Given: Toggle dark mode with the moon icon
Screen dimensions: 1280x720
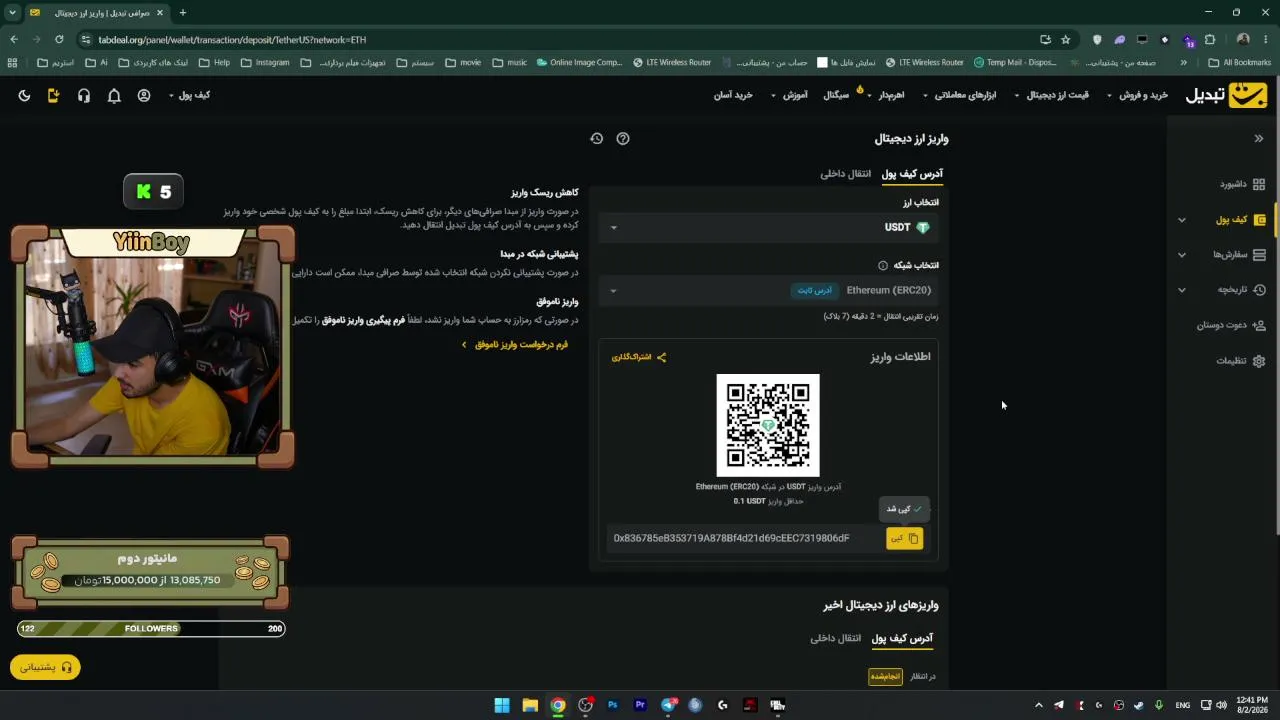Looking at the screenshot, I should pos(24,95).
